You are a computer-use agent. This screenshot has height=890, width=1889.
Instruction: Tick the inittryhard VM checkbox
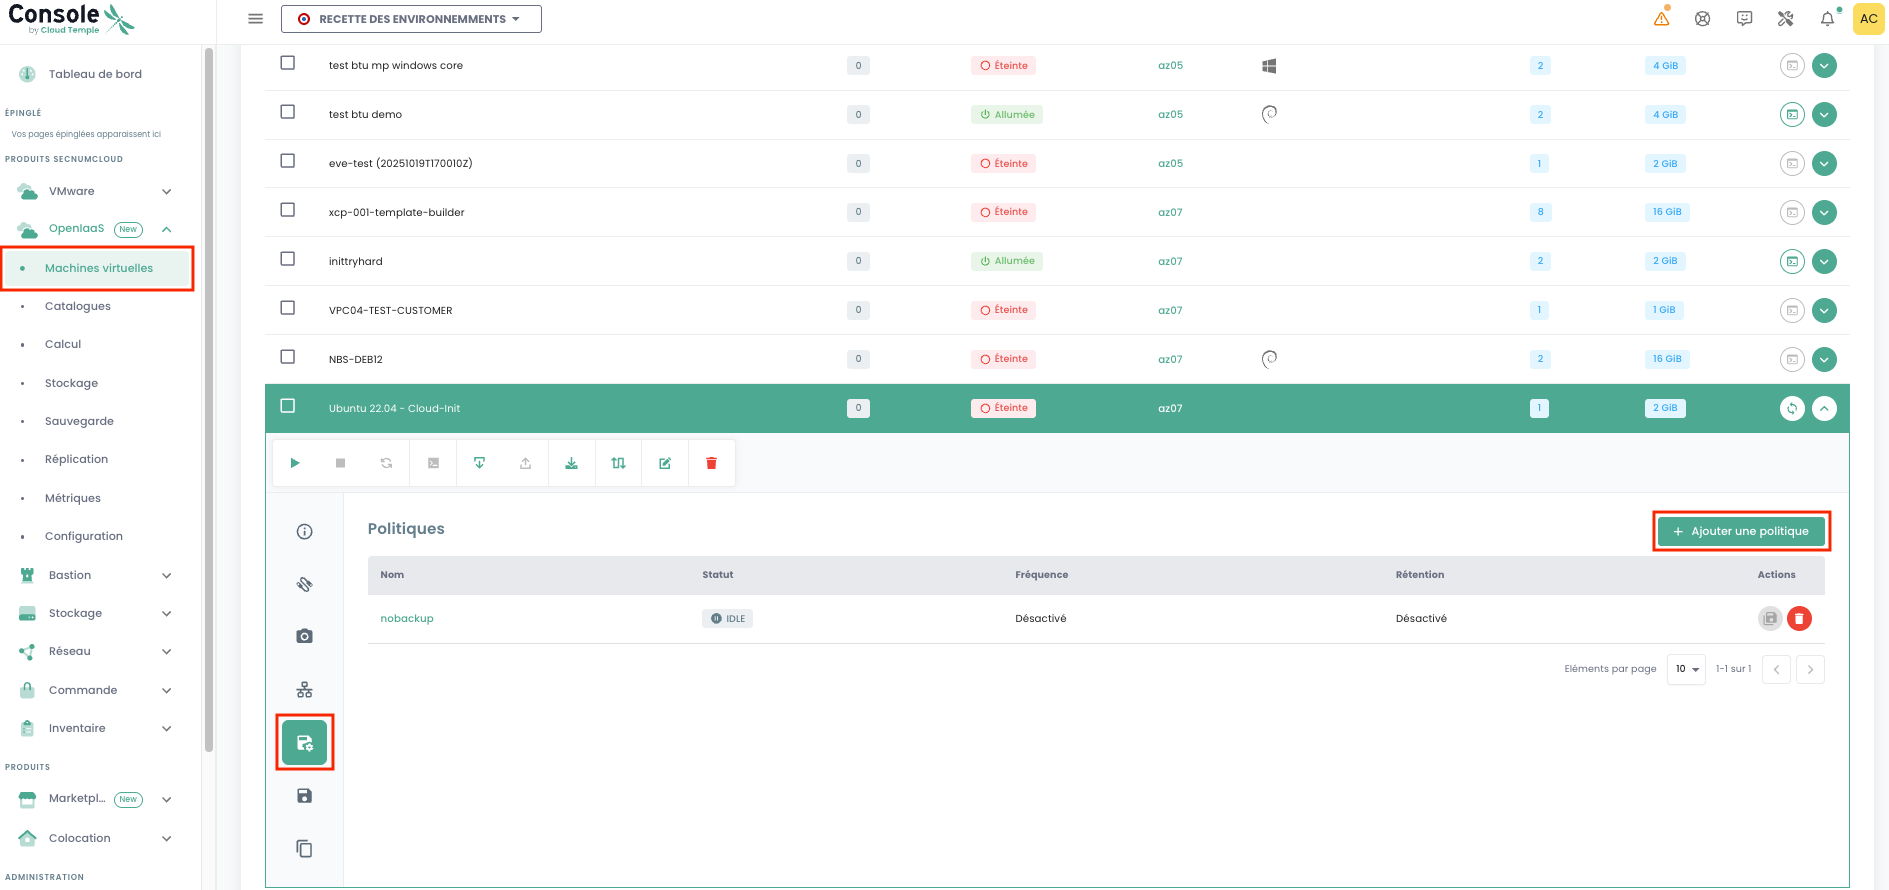(x=288, y=259)
